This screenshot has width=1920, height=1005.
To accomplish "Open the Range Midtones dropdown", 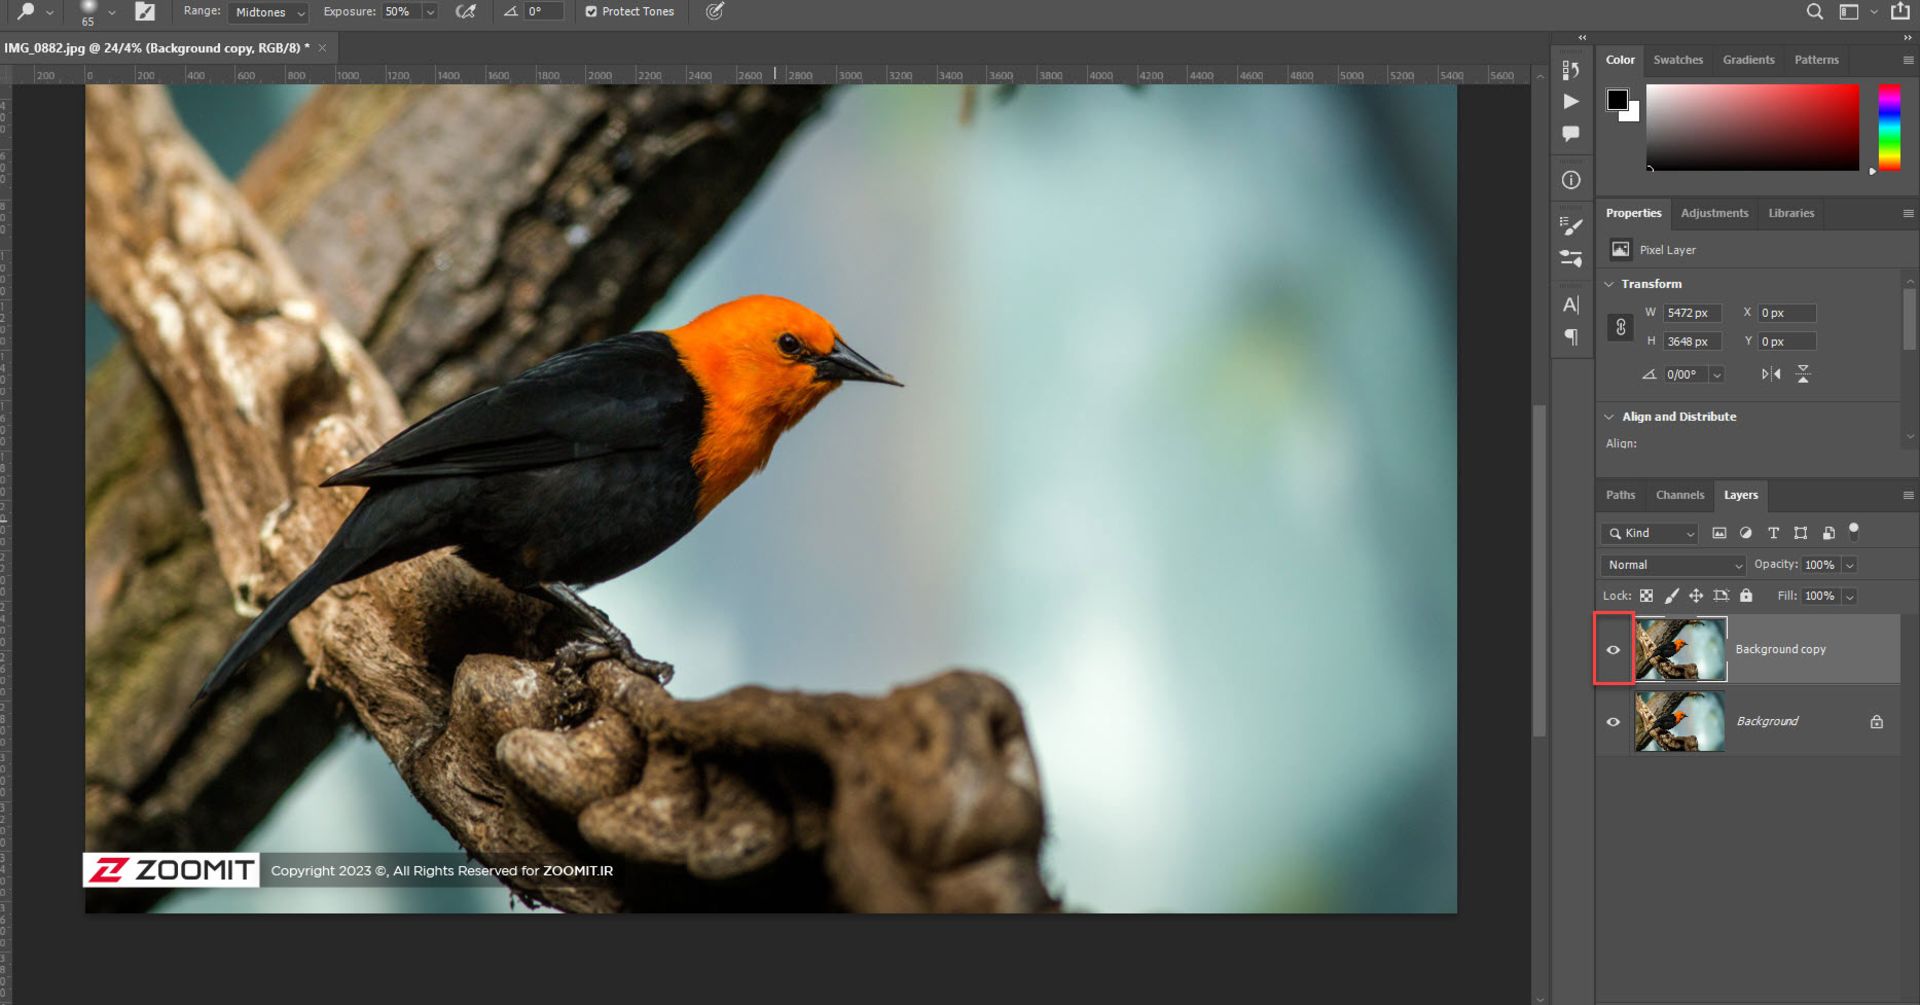I will 269,13.
